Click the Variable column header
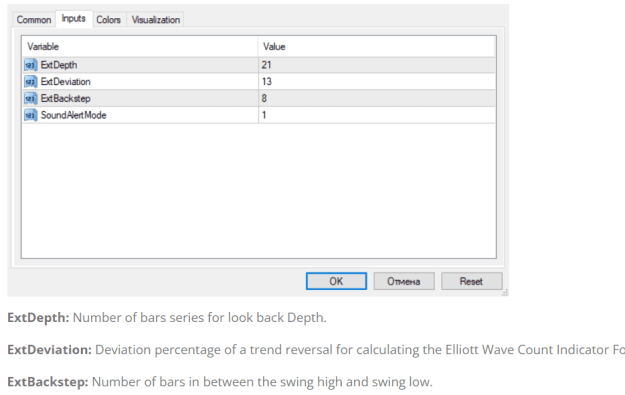 [x=140, y=47]
